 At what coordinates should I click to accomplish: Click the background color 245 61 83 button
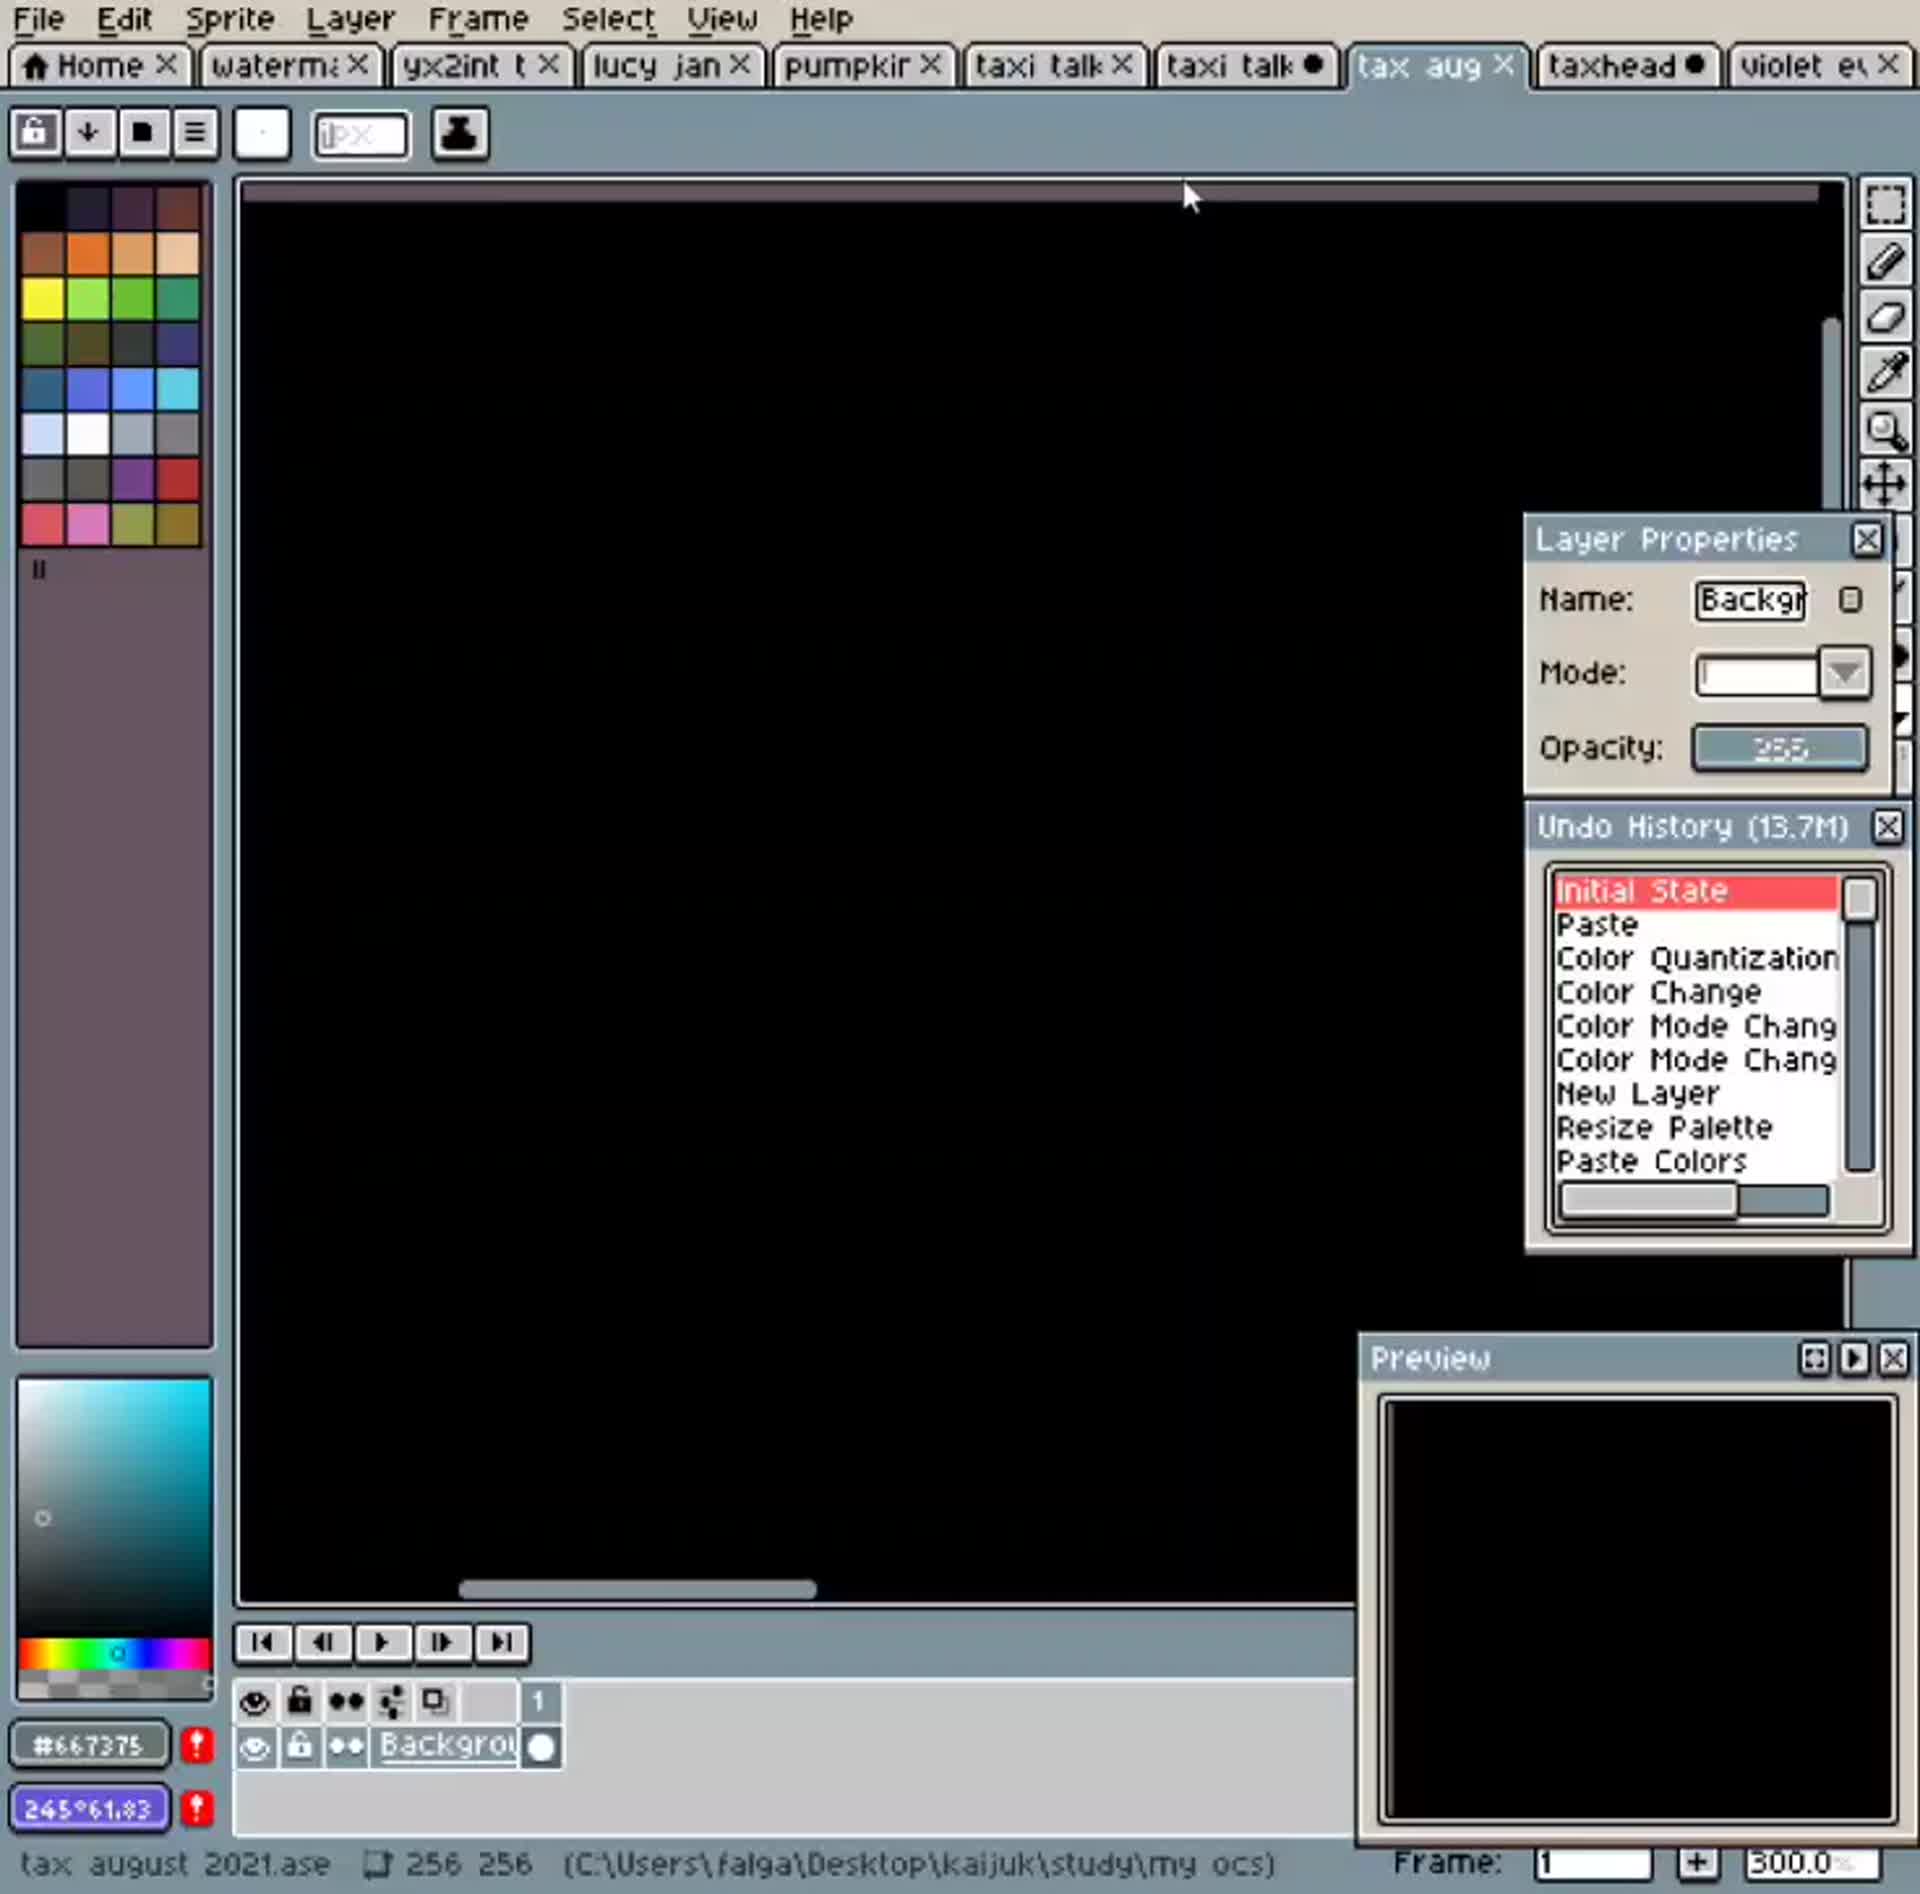point(89,1808)
